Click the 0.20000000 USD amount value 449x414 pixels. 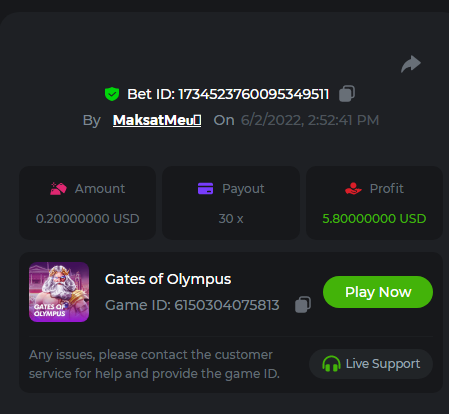point(88,219)
